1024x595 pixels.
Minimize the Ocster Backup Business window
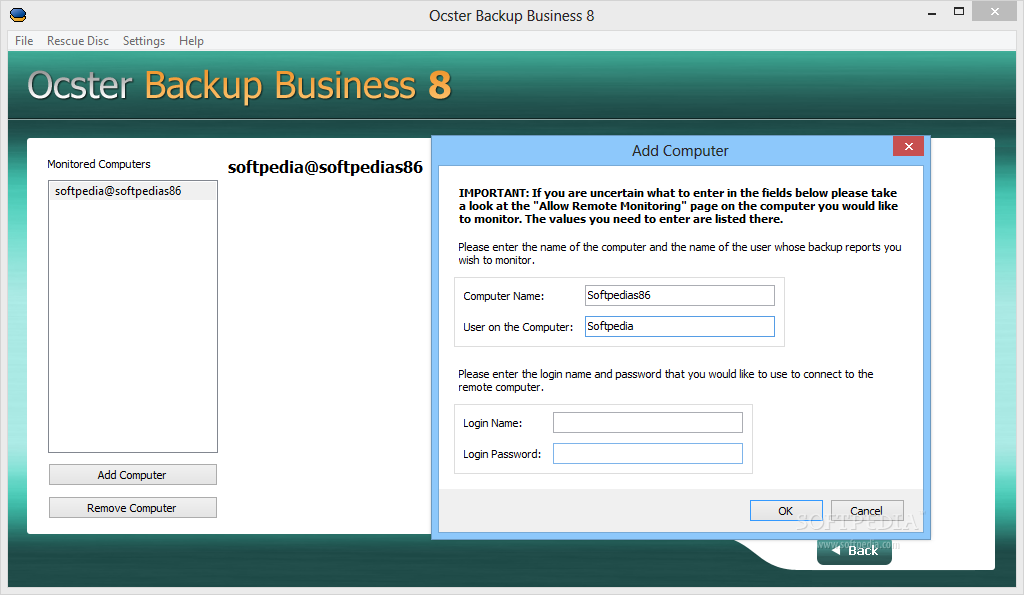[932, 12]
